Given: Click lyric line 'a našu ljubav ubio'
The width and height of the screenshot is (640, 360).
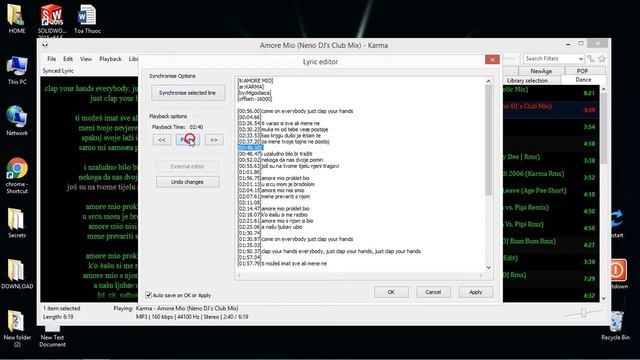Looking at the screenshot, I should (270, 227).
